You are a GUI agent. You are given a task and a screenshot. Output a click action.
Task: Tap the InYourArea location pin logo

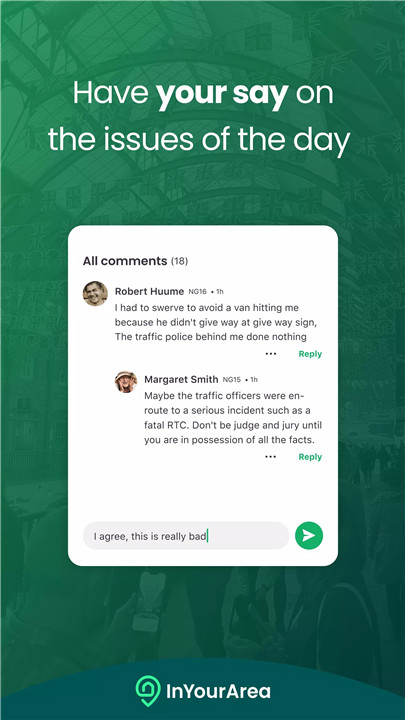[x=148, y=691]
